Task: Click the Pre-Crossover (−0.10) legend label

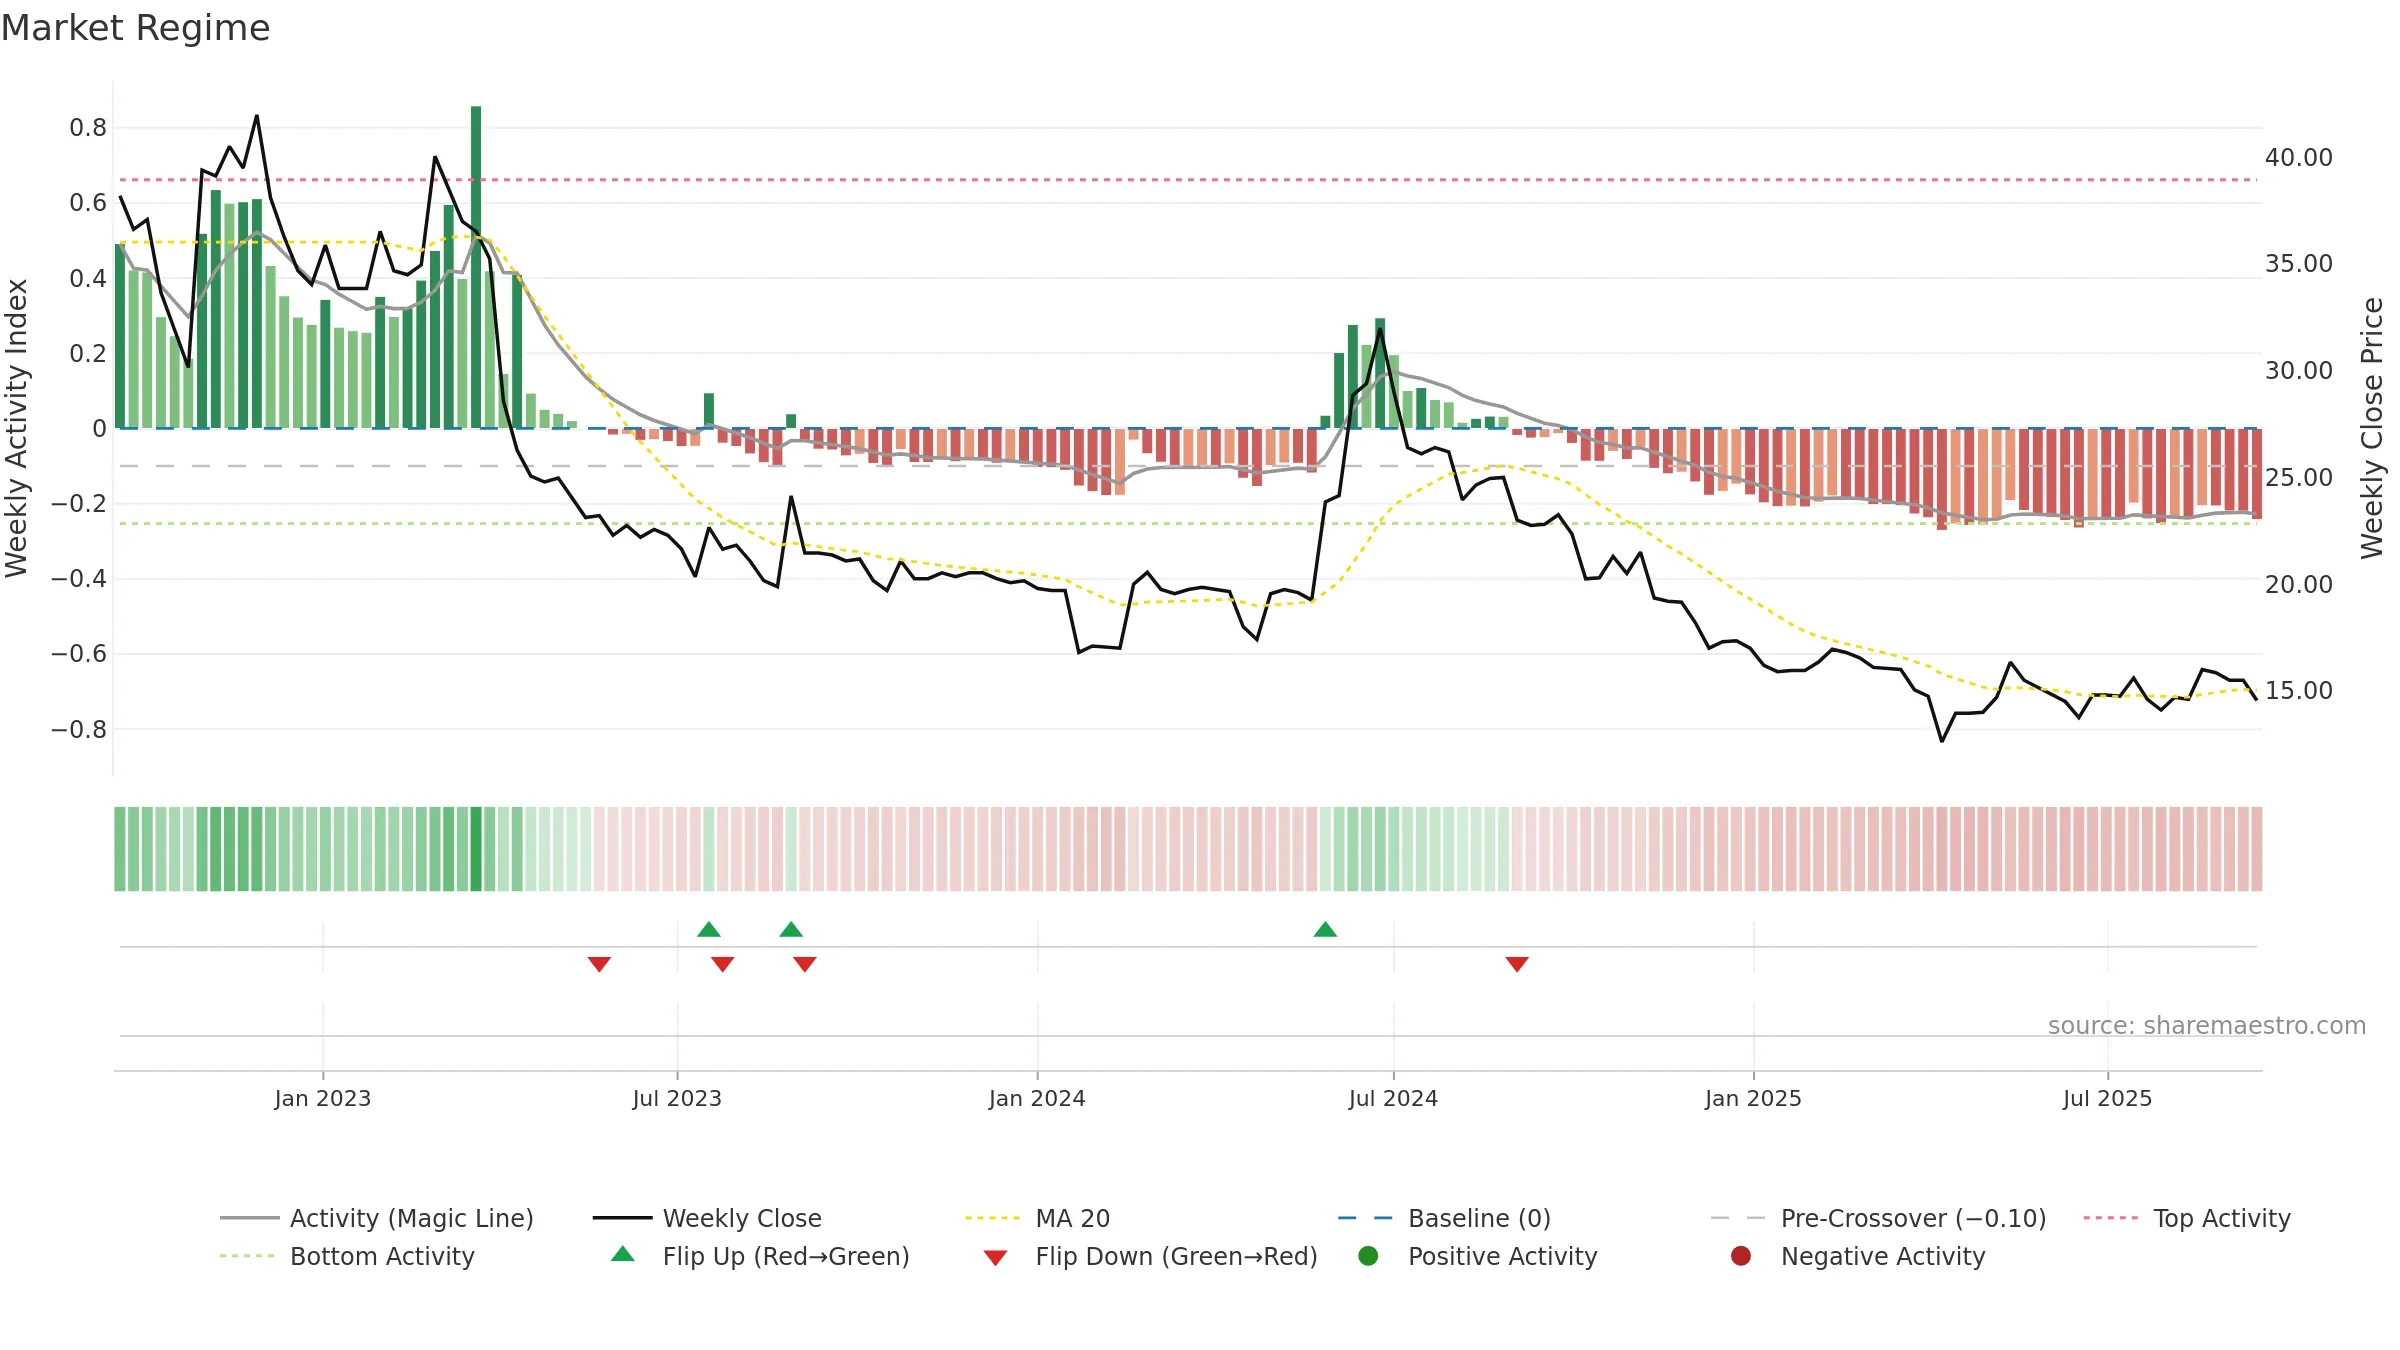Action: click(1914, 1218)
